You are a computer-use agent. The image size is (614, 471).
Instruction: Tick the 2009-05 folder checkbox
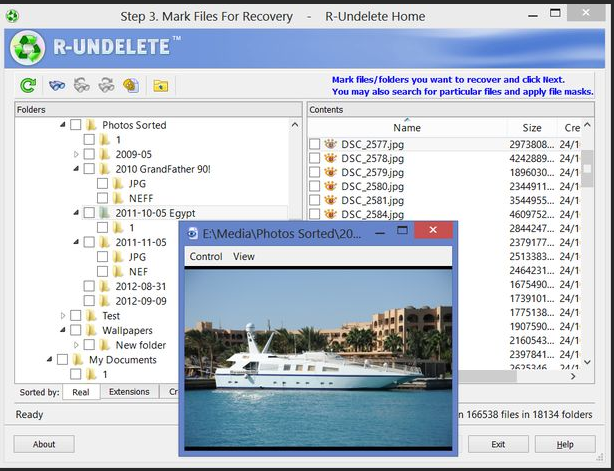[89, 154]
